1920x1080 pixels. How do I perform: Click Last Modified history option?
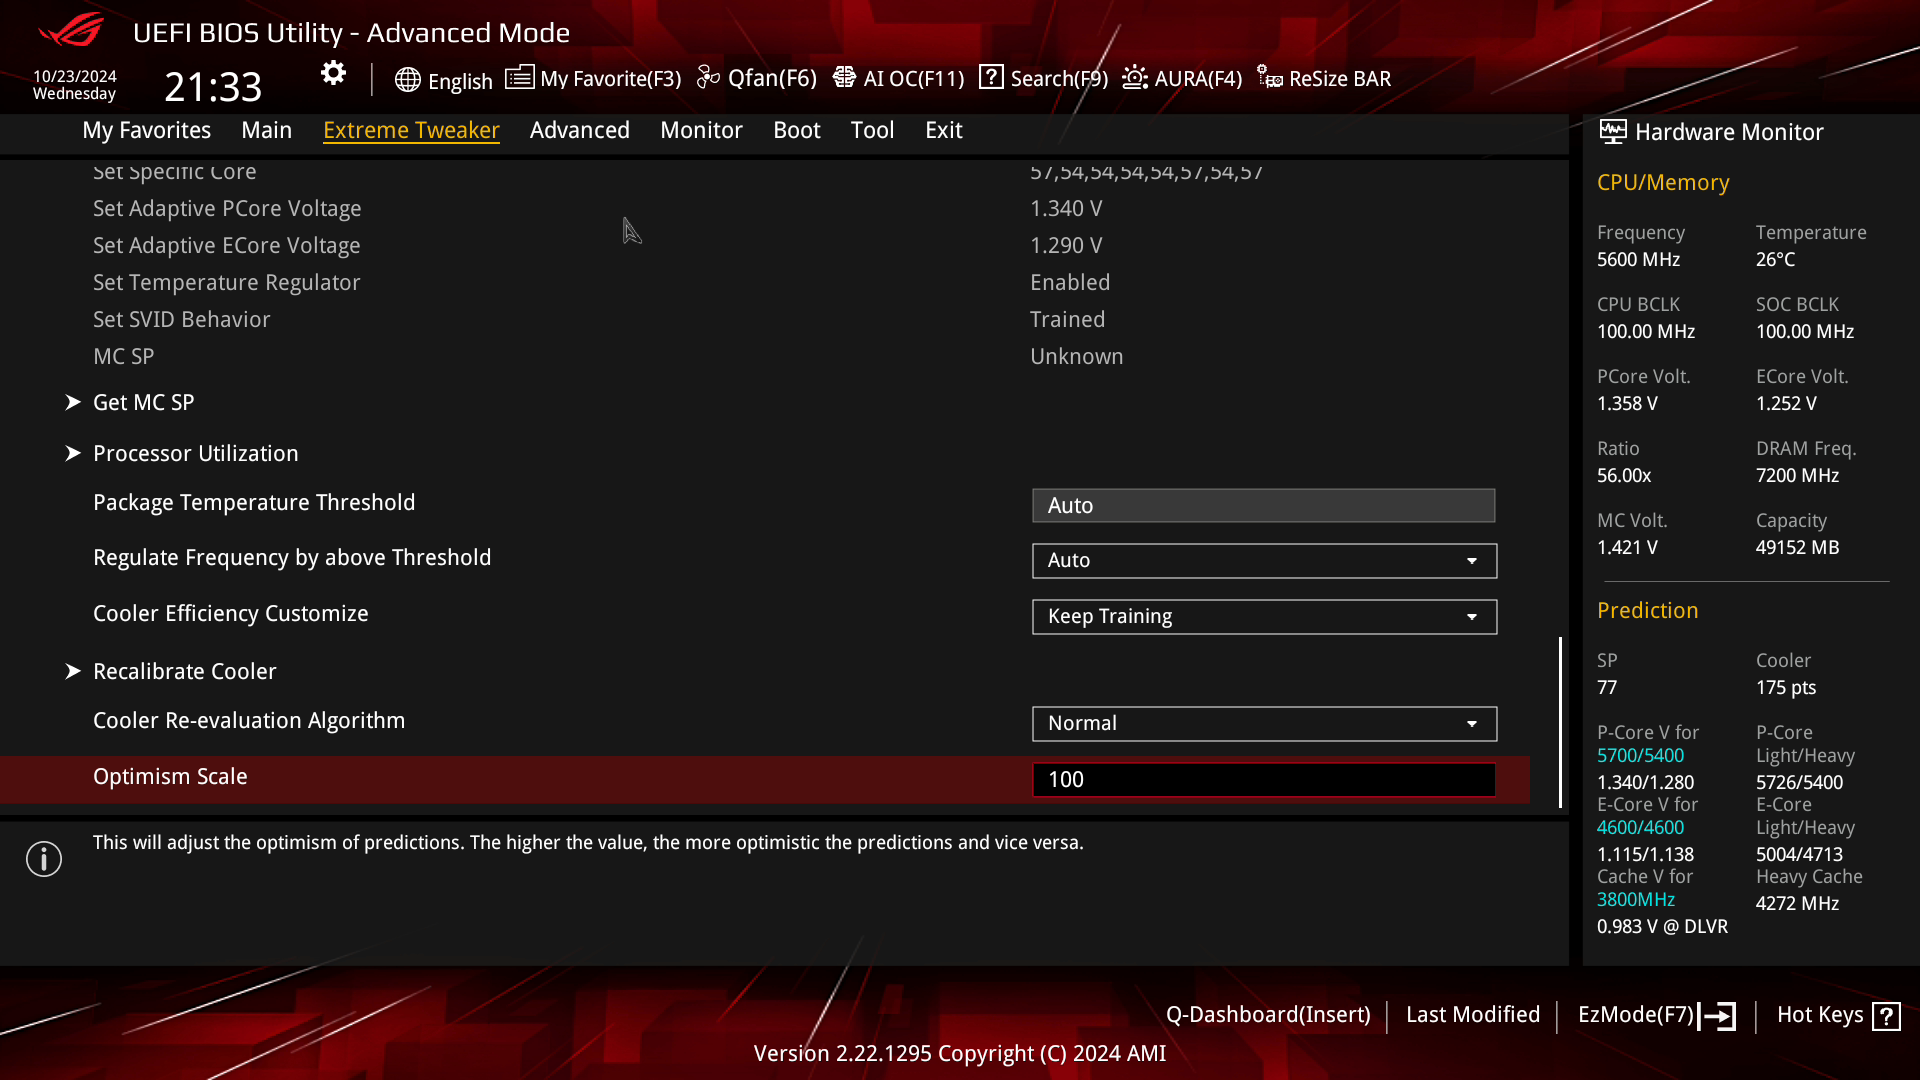point(1473,1014)
